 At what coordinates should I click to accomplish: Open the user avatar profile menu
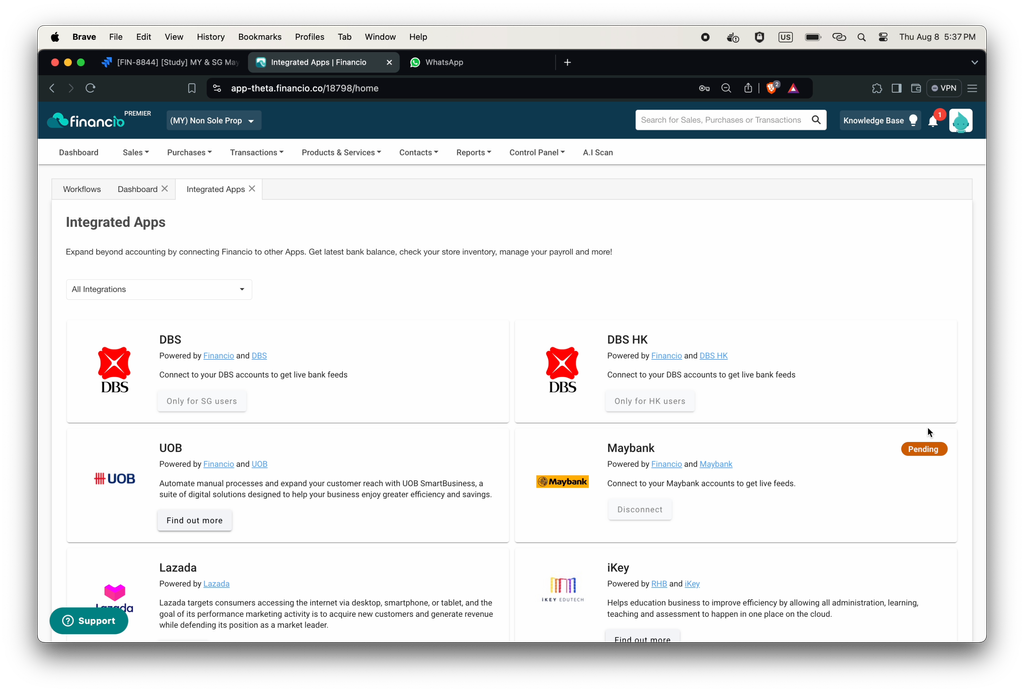(x=960, y=121)
